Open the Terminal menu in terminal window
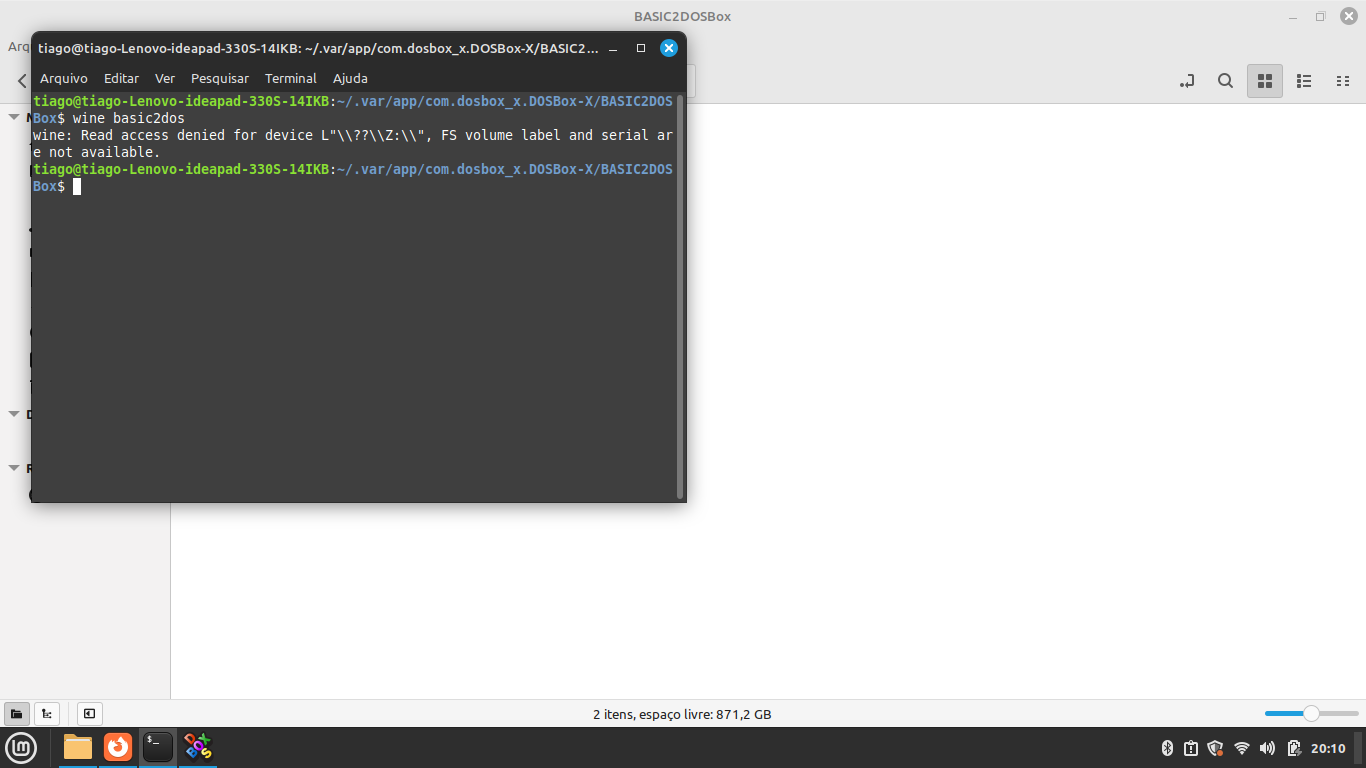The width and height of the screenshot is (1366, 768). click(x=290, y=78)
